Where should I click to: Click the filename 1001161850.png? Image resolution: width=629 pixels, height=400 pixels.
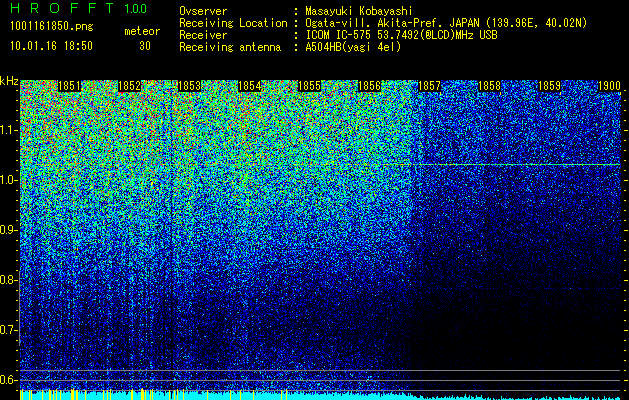52,27
